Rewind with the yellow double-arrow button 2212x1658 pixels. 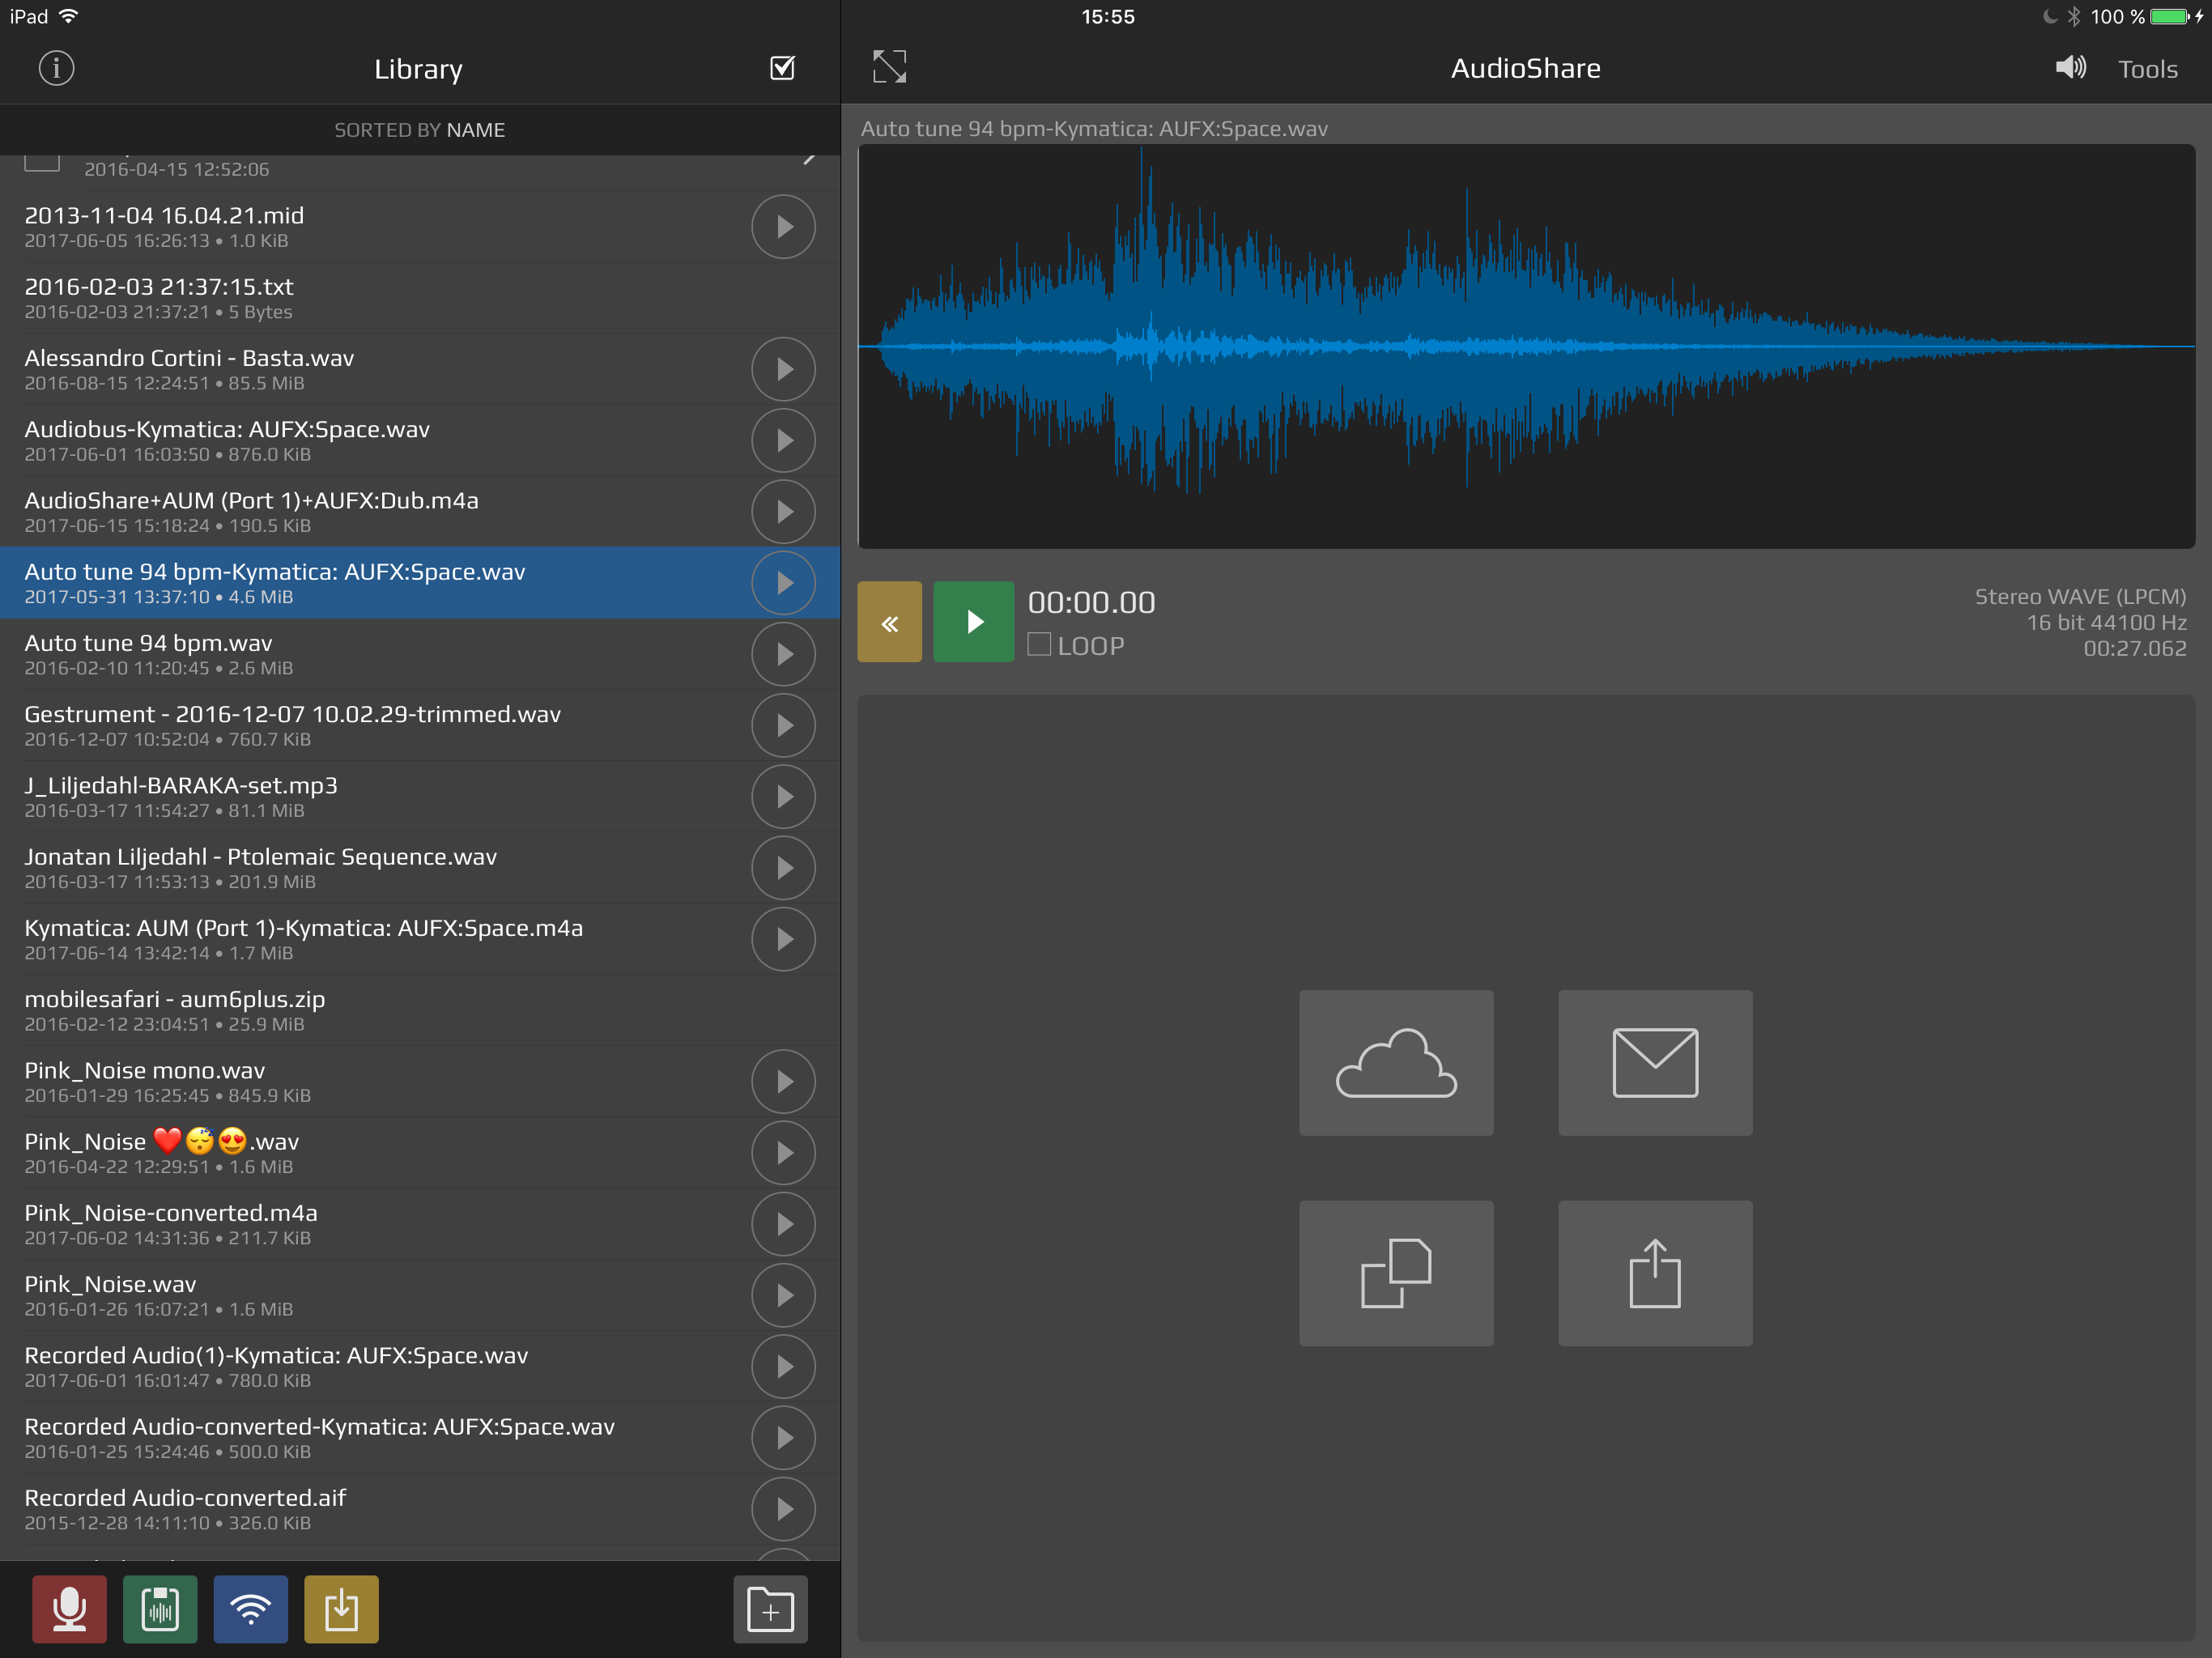click(889, 622)
